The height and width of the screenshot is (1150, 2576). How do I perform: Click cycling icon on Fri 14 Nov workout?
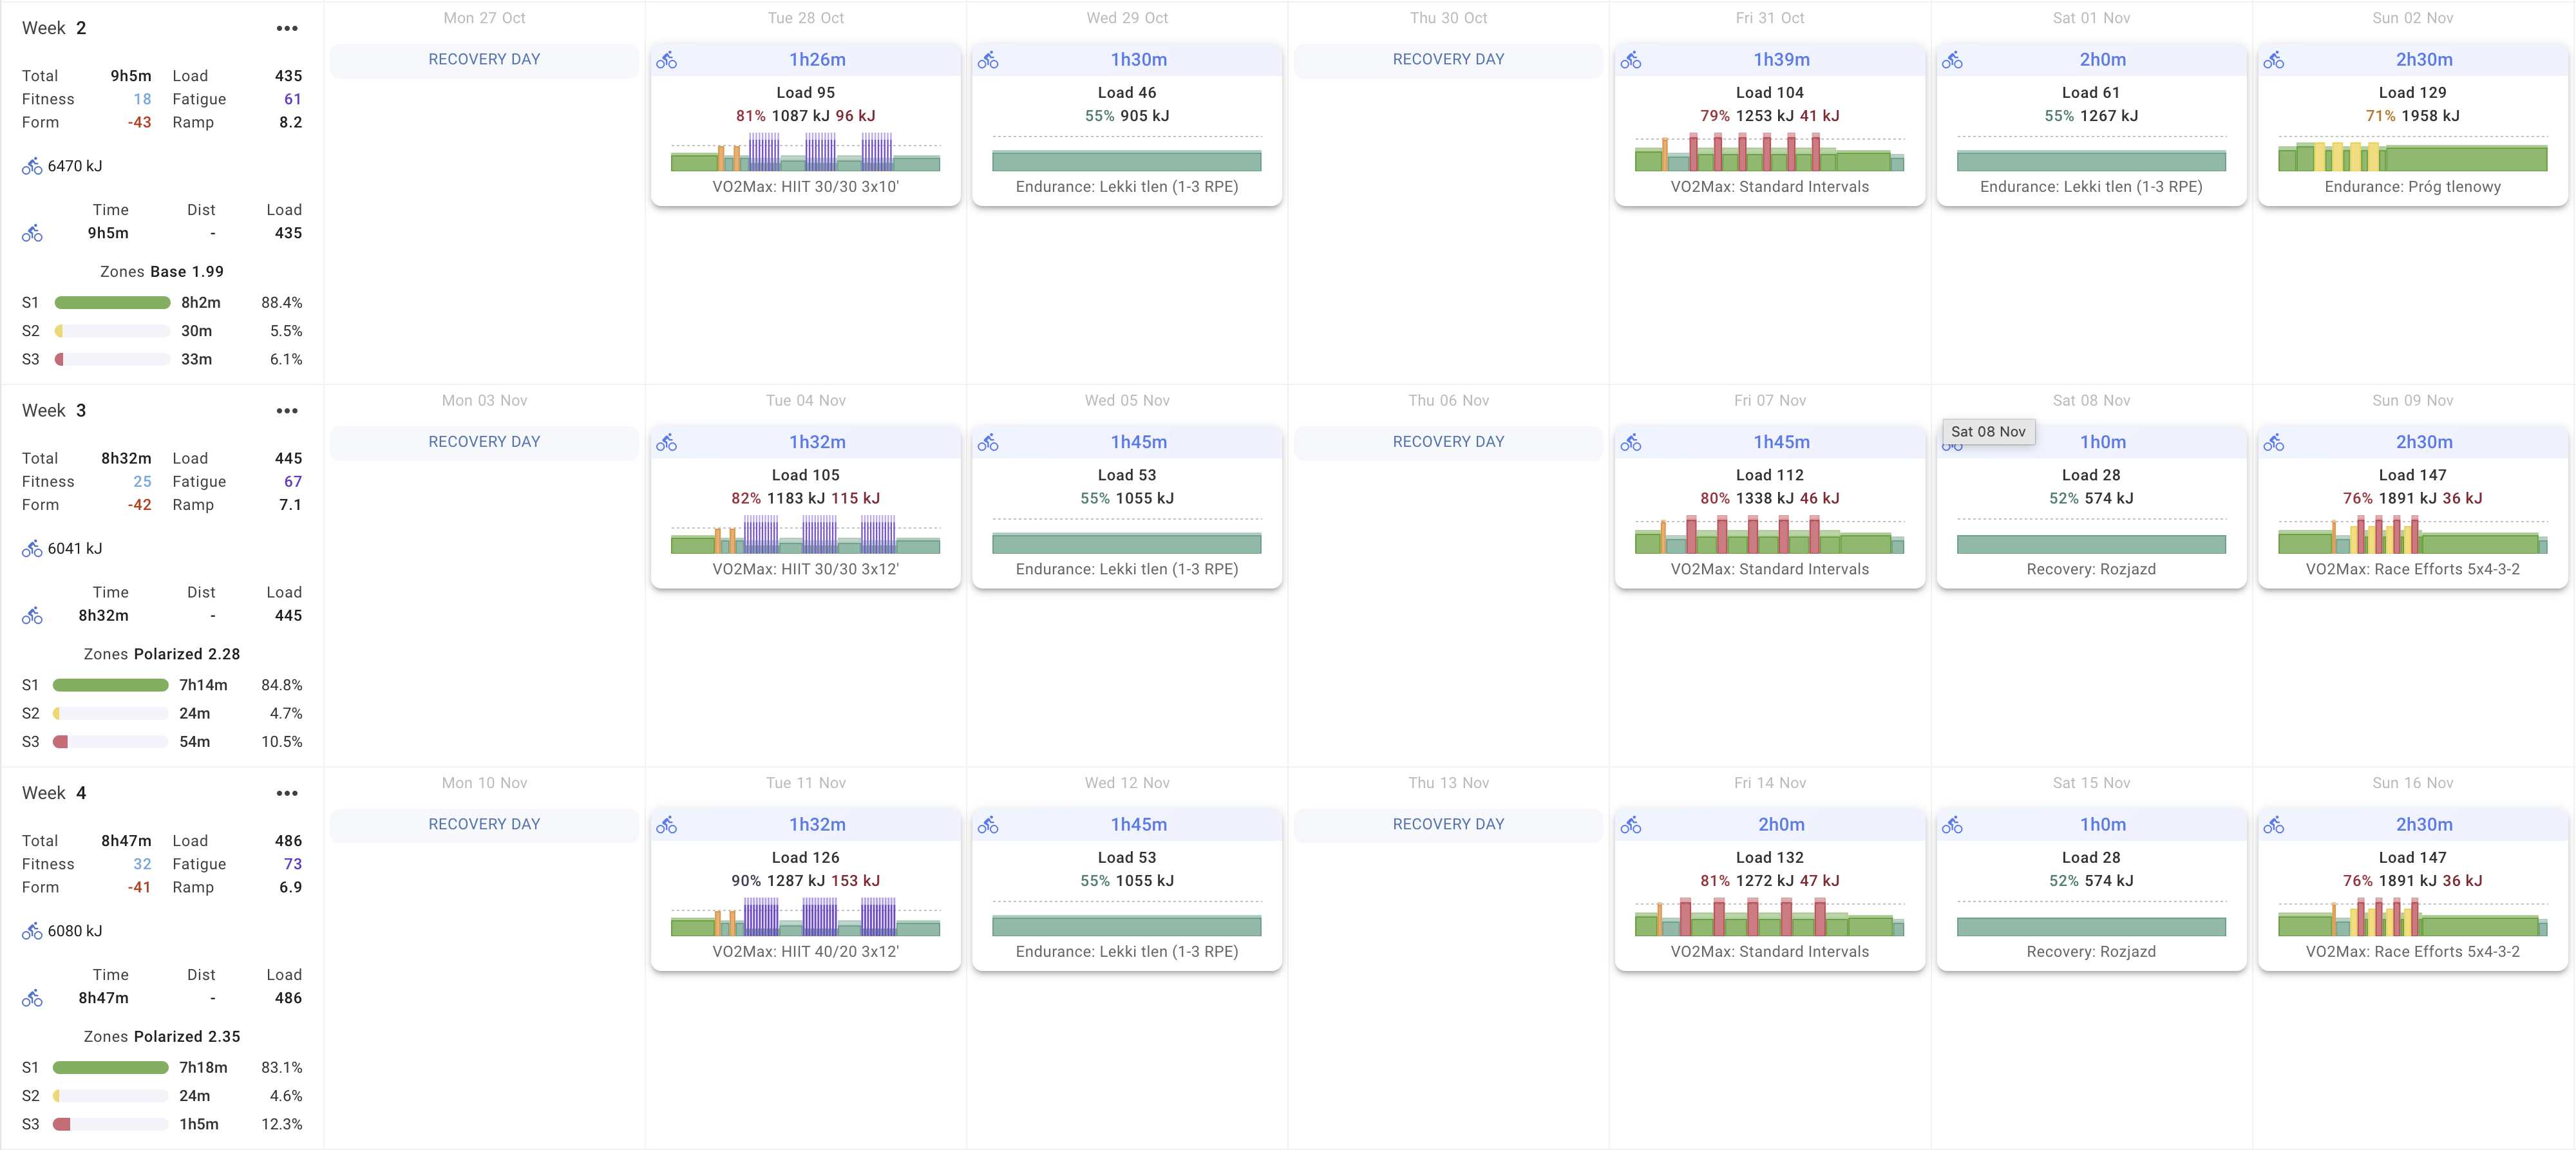click(1631, 825)
